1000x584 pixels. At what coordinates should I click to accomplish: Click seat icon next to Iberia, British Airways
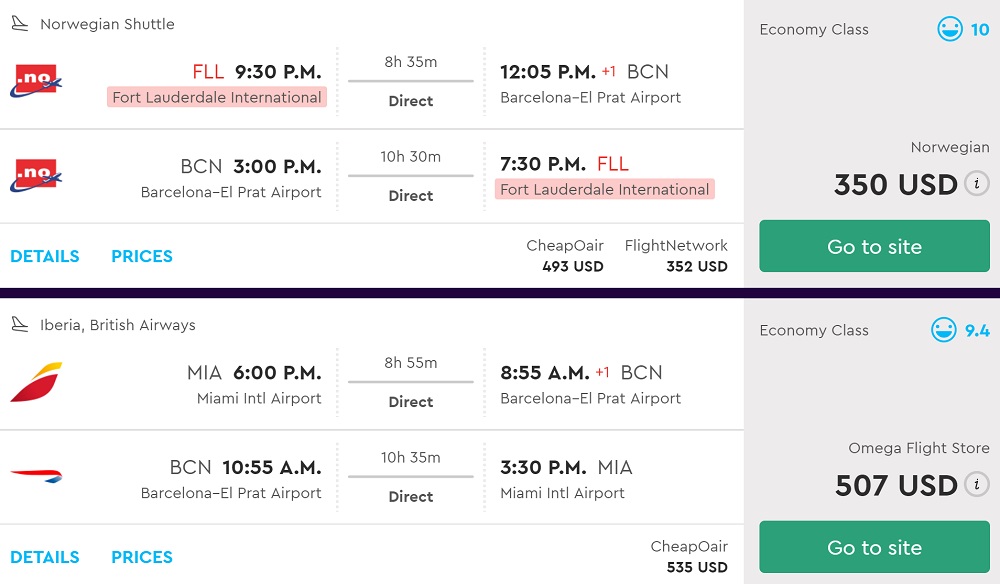20,325
